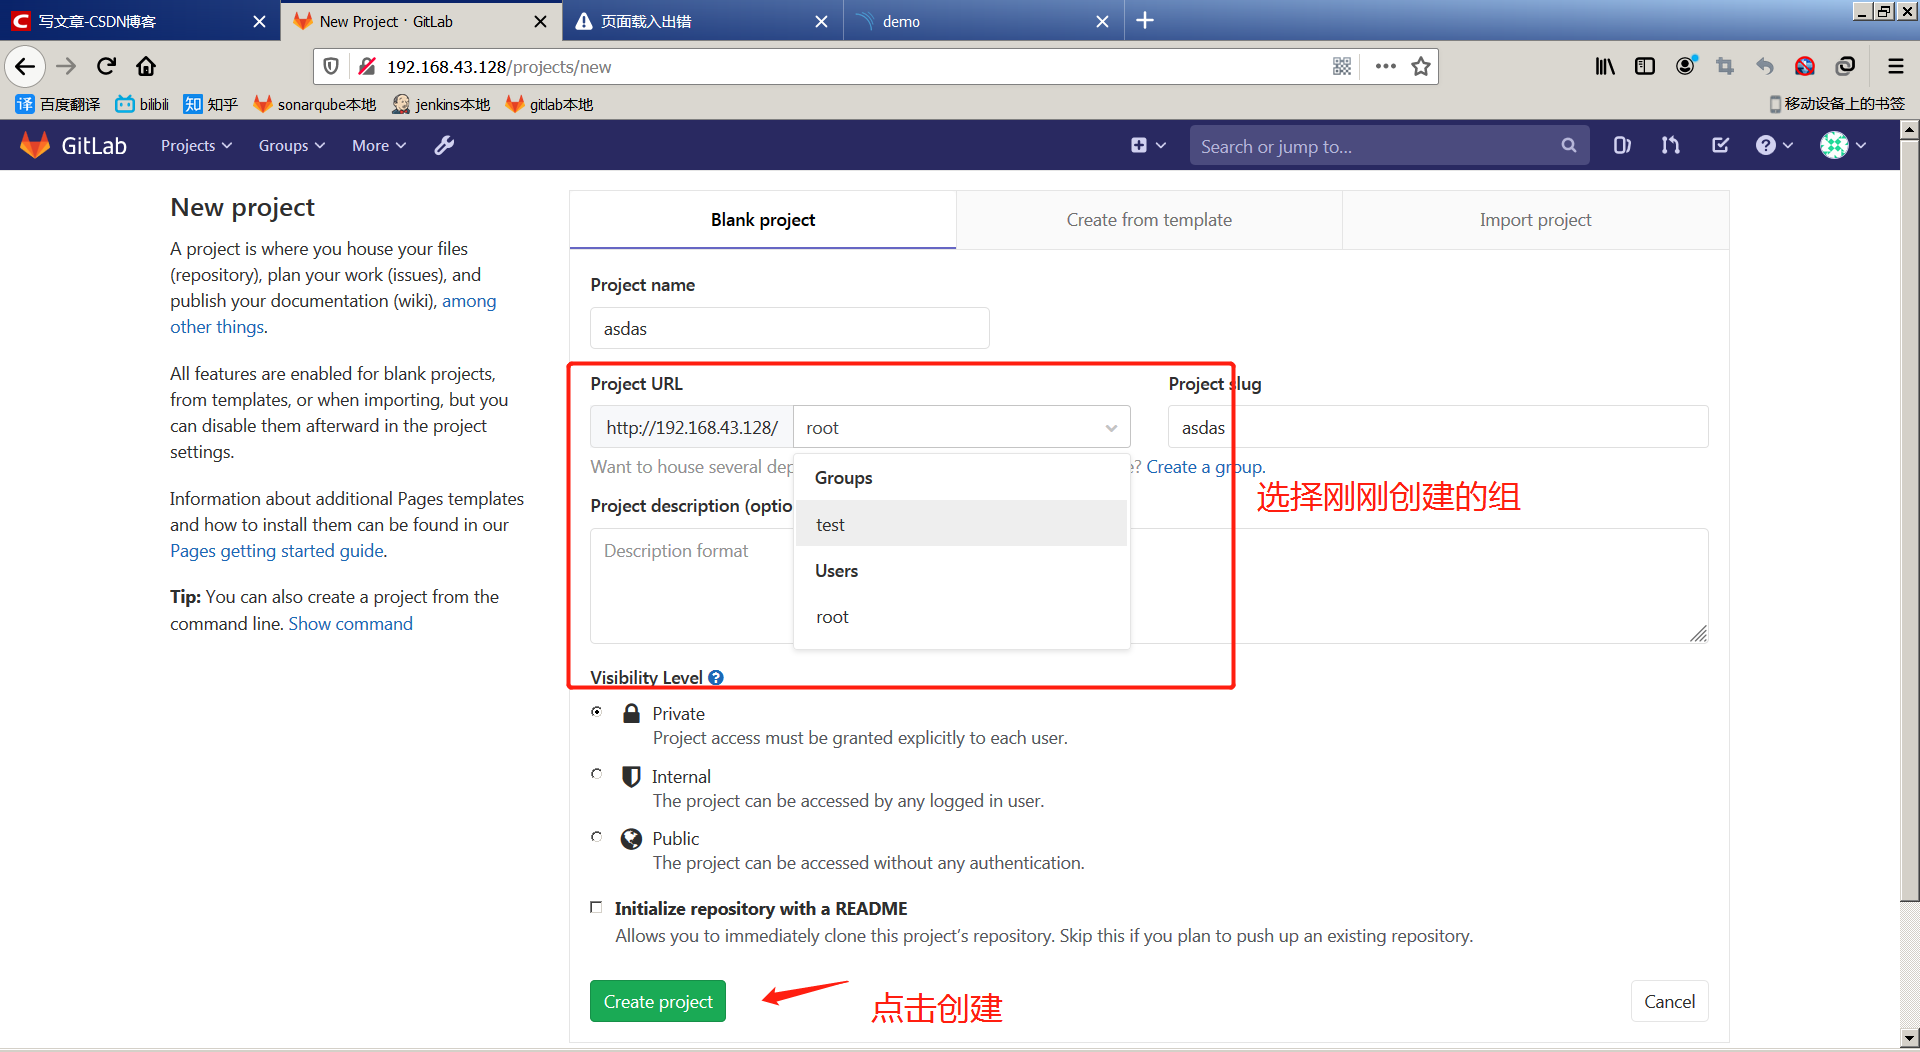Click the merge requests icon
The image size is (1920, 1052).
[1670, 145]
